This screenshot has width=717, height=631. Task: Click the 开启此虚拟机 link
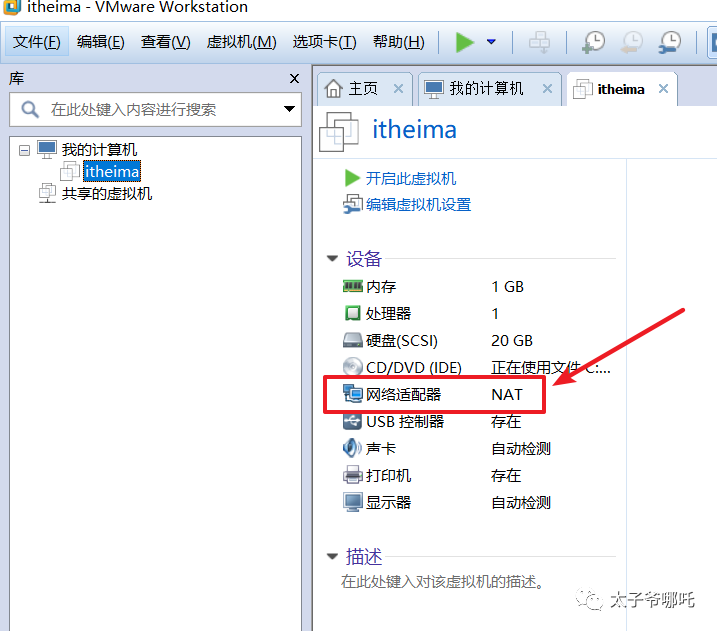[411, 178]
